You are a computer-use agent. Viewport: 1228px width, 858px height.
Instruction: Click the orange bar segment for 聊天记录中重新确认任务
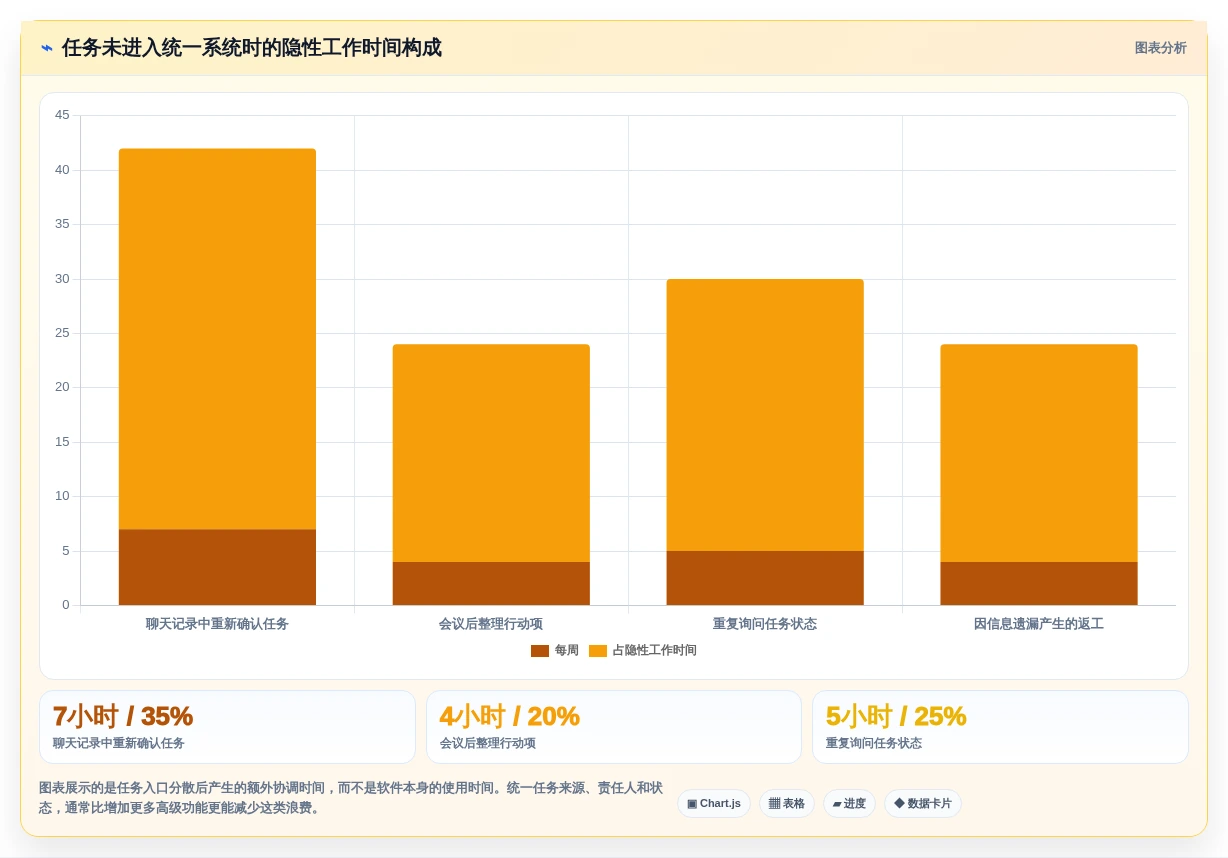tap(217, 339)
